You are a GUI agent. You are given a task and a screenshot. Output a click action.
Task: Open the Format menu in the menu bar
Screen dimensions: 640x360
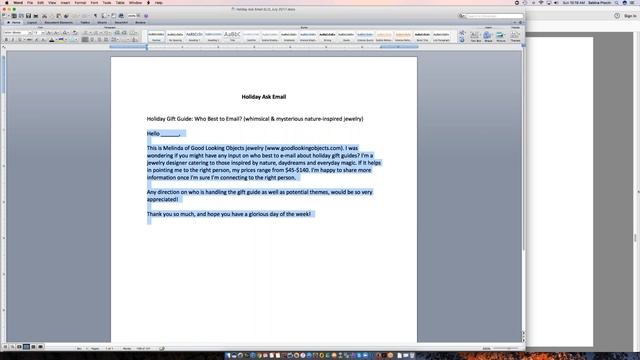pos(80,2)
